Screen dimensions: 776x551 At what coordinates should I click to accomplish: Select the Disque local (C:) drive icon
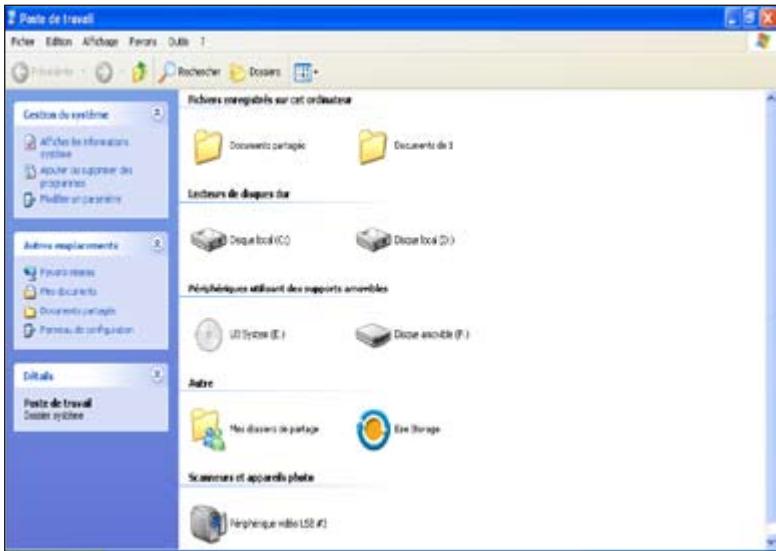tap(208, 240)
